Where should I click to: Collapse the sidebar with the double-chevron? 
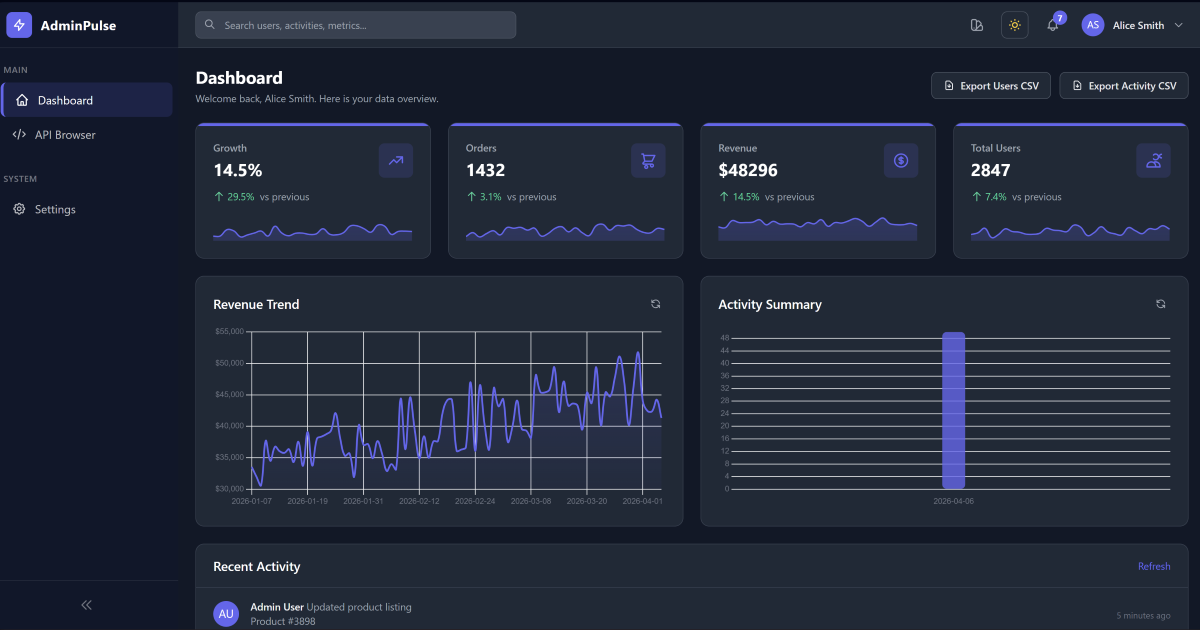[86, 604]
